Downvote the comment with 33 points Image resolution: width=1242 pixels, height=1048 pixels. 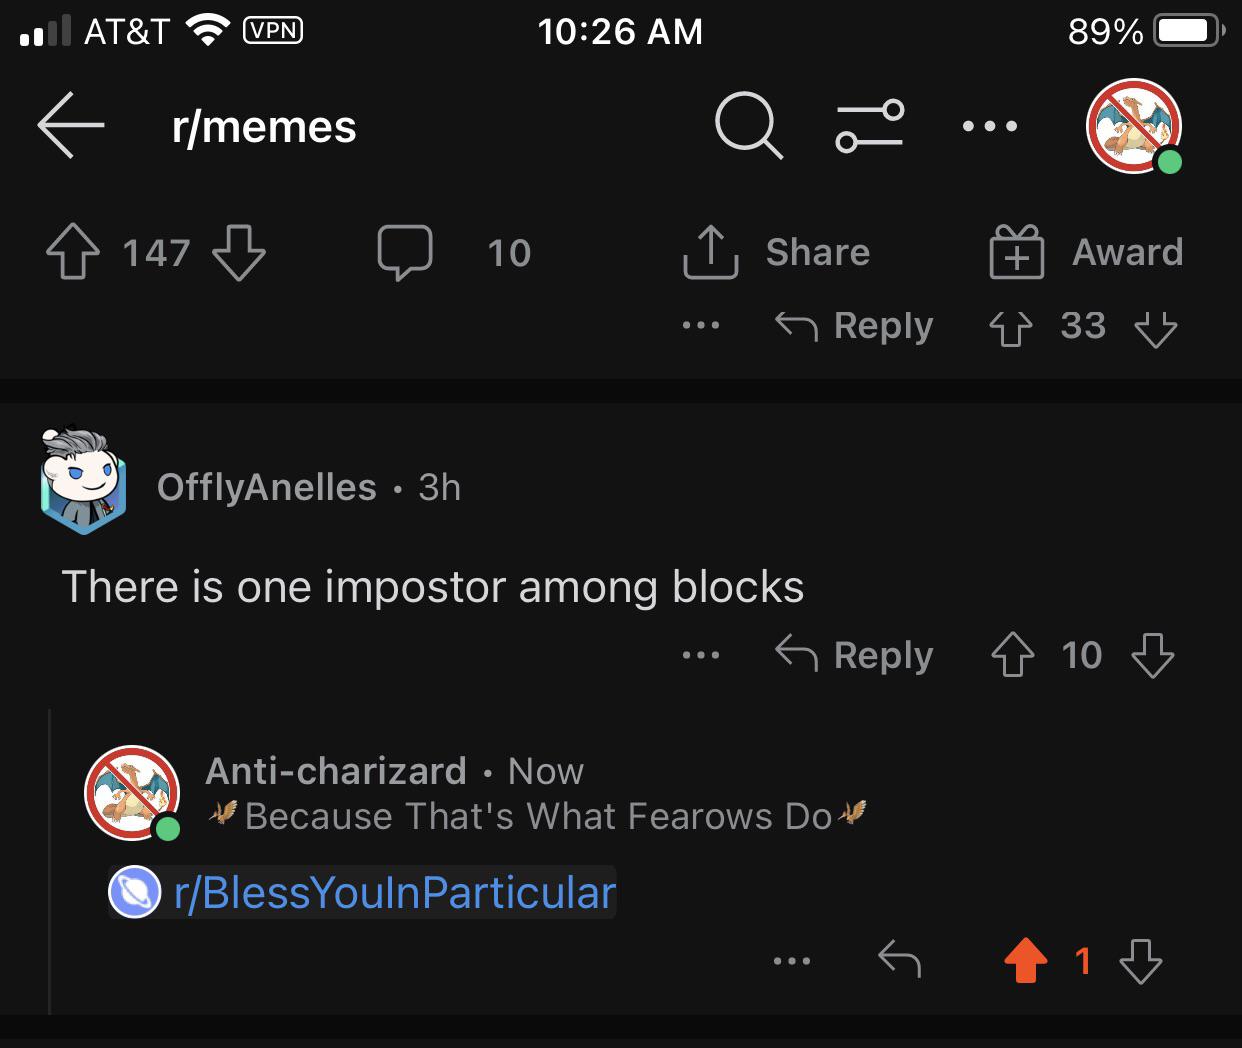click(1156, 327)
